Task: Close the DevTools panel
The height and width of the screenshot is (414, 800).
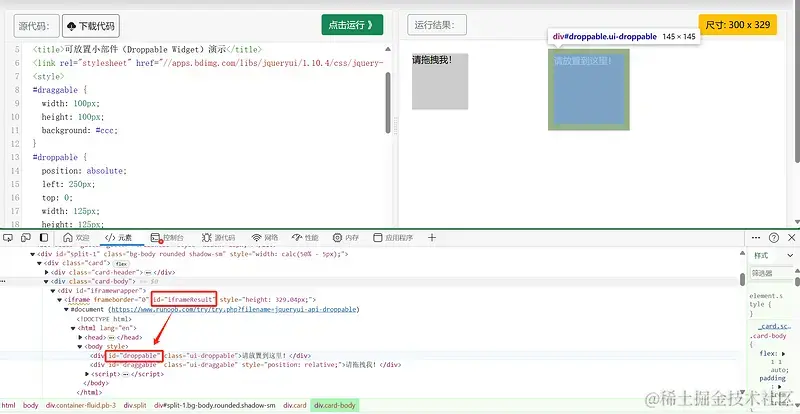Action: [x=791, y=237]
